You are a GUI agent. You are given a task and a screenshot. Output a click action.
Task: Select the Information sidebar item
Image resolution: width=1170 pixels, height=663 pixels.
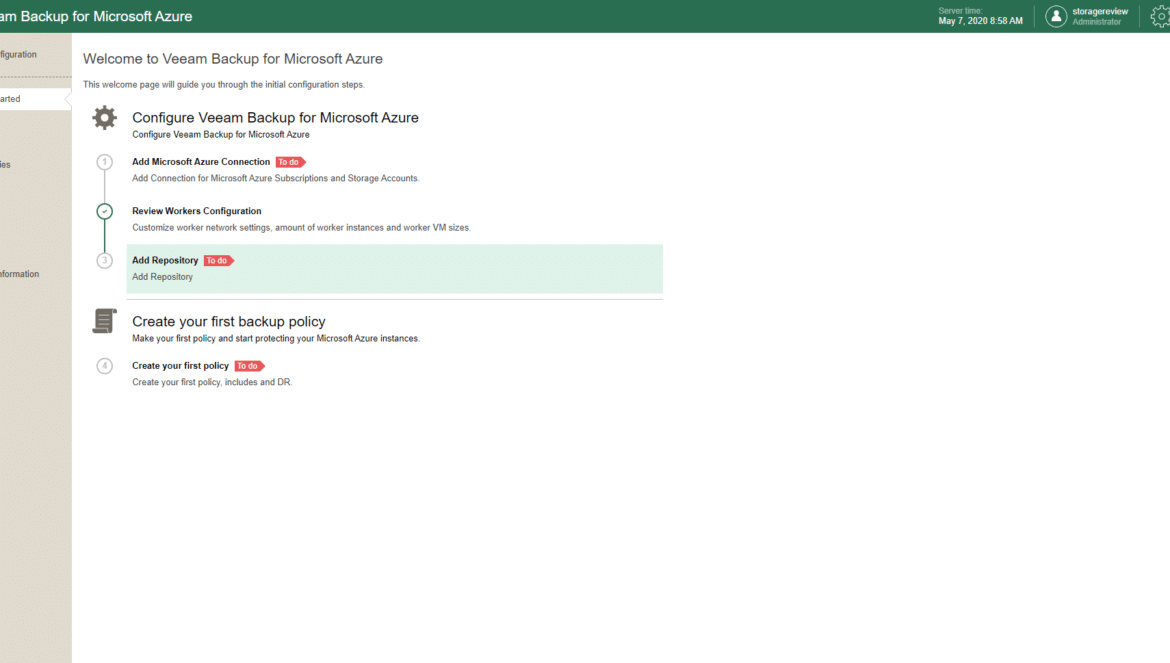point(19,274)
